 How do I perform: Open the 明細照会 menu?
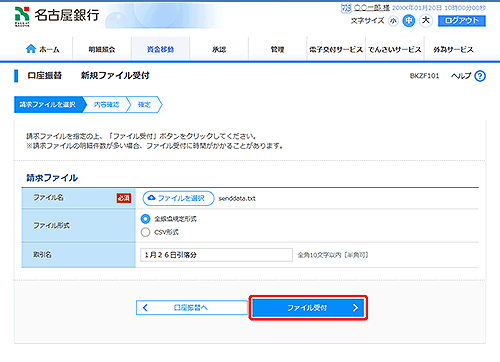[102, 49]
